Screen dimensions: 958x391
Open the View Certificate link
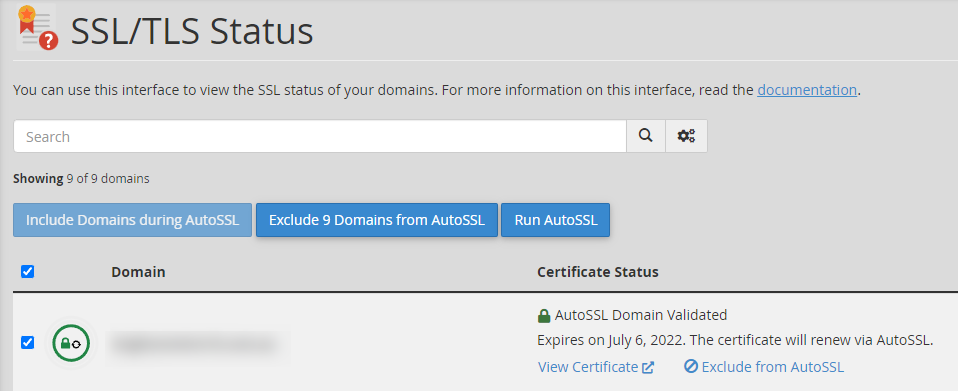pos(596,367)
